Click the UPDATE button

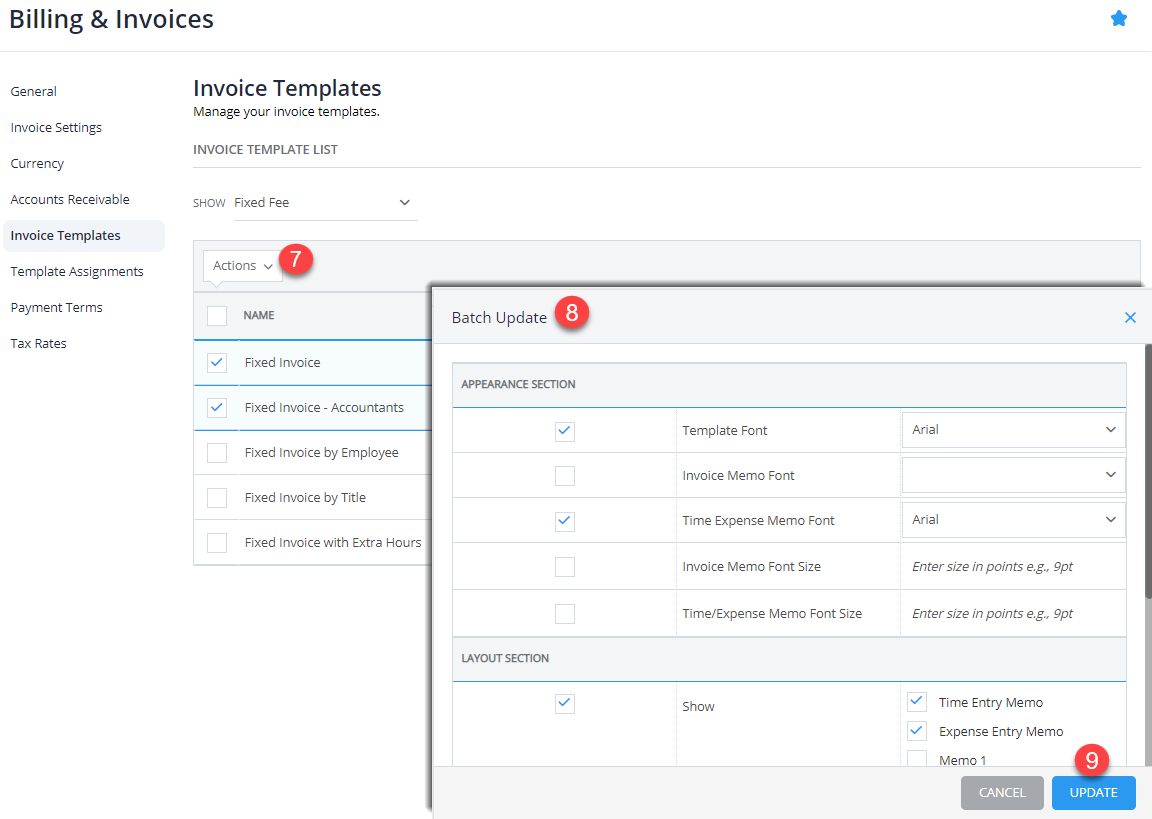pyautogui.click(x=1093, y=792)
